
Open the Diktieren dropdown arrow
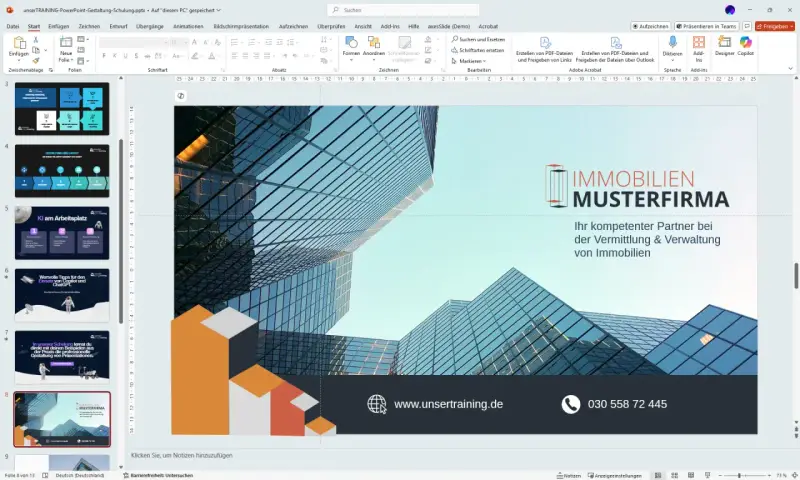672,60
